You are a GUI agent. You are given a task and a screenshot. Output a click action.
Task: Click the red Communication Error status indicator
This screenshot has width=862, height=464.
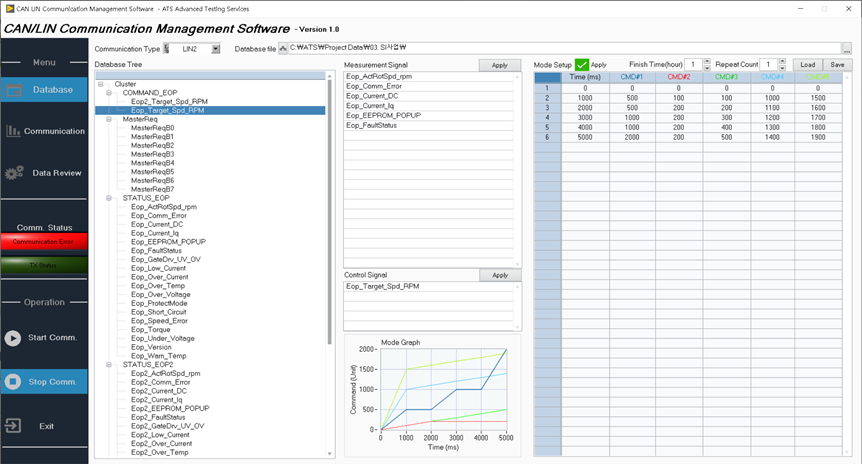pos(44,241)
